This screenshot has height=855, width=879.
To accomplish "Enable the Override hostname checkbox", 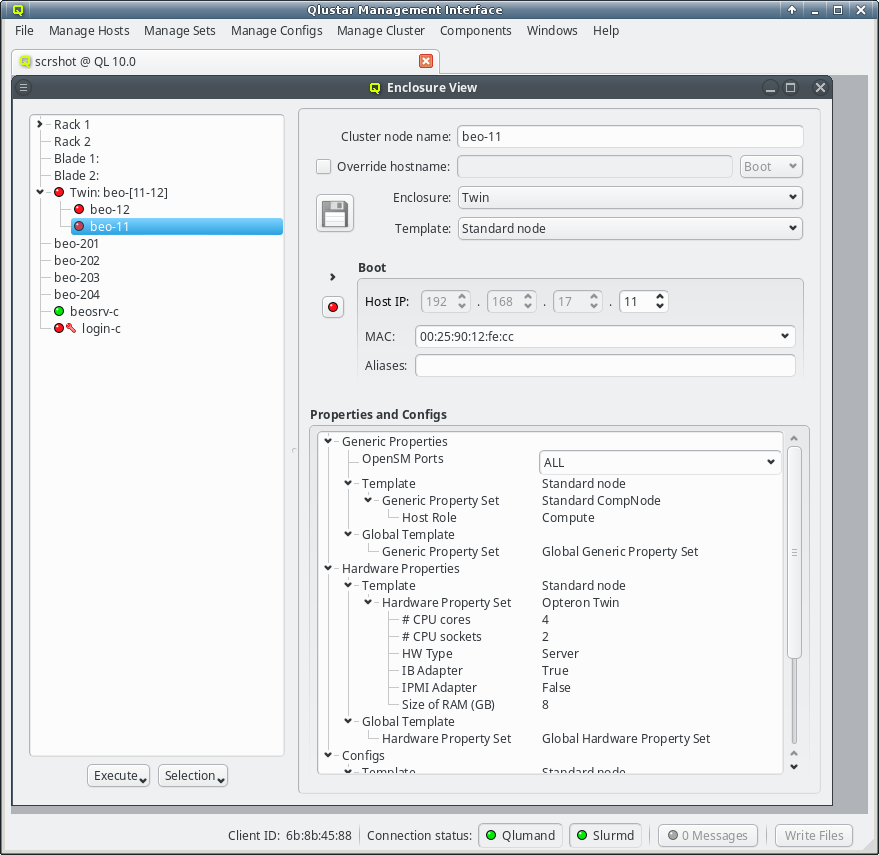I will click(324, 167).
